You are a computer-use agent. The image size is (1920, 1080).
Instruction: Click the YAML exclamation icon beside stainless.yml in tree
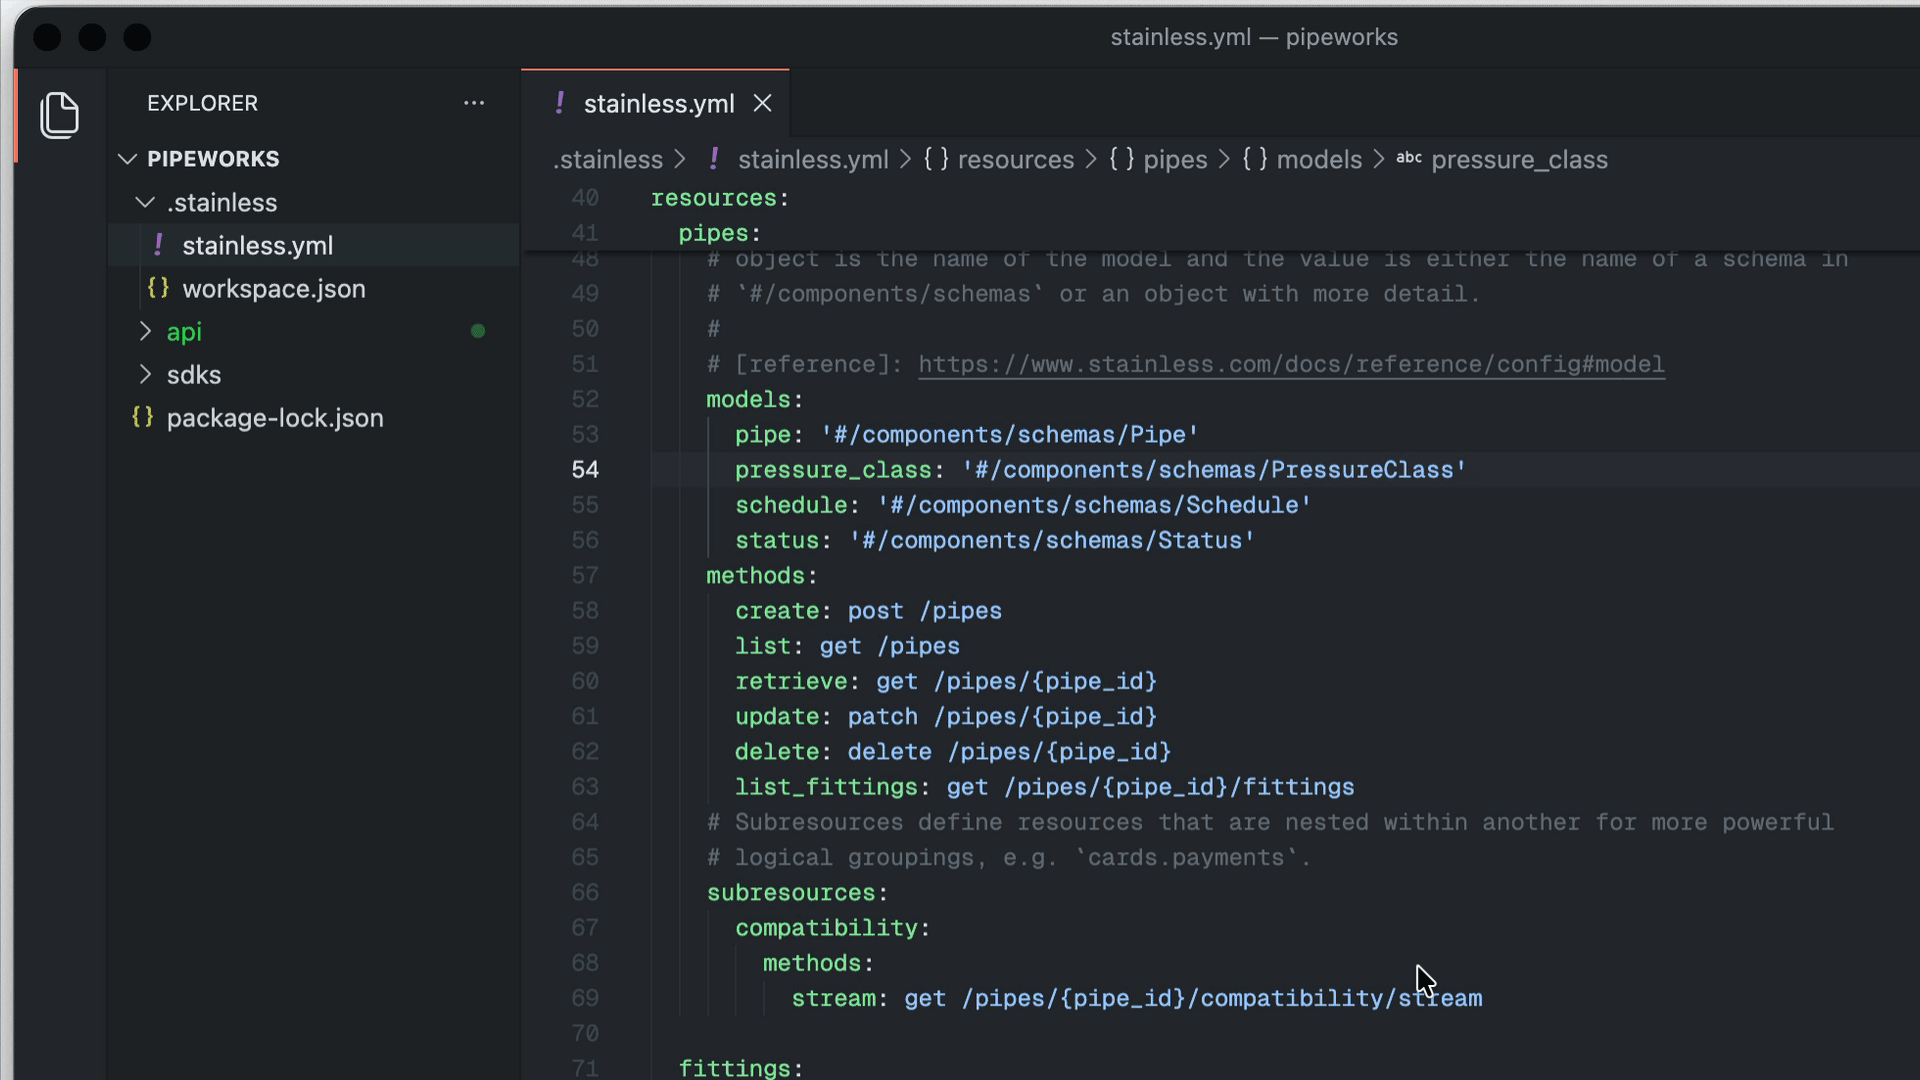click(x=158, y=245)
